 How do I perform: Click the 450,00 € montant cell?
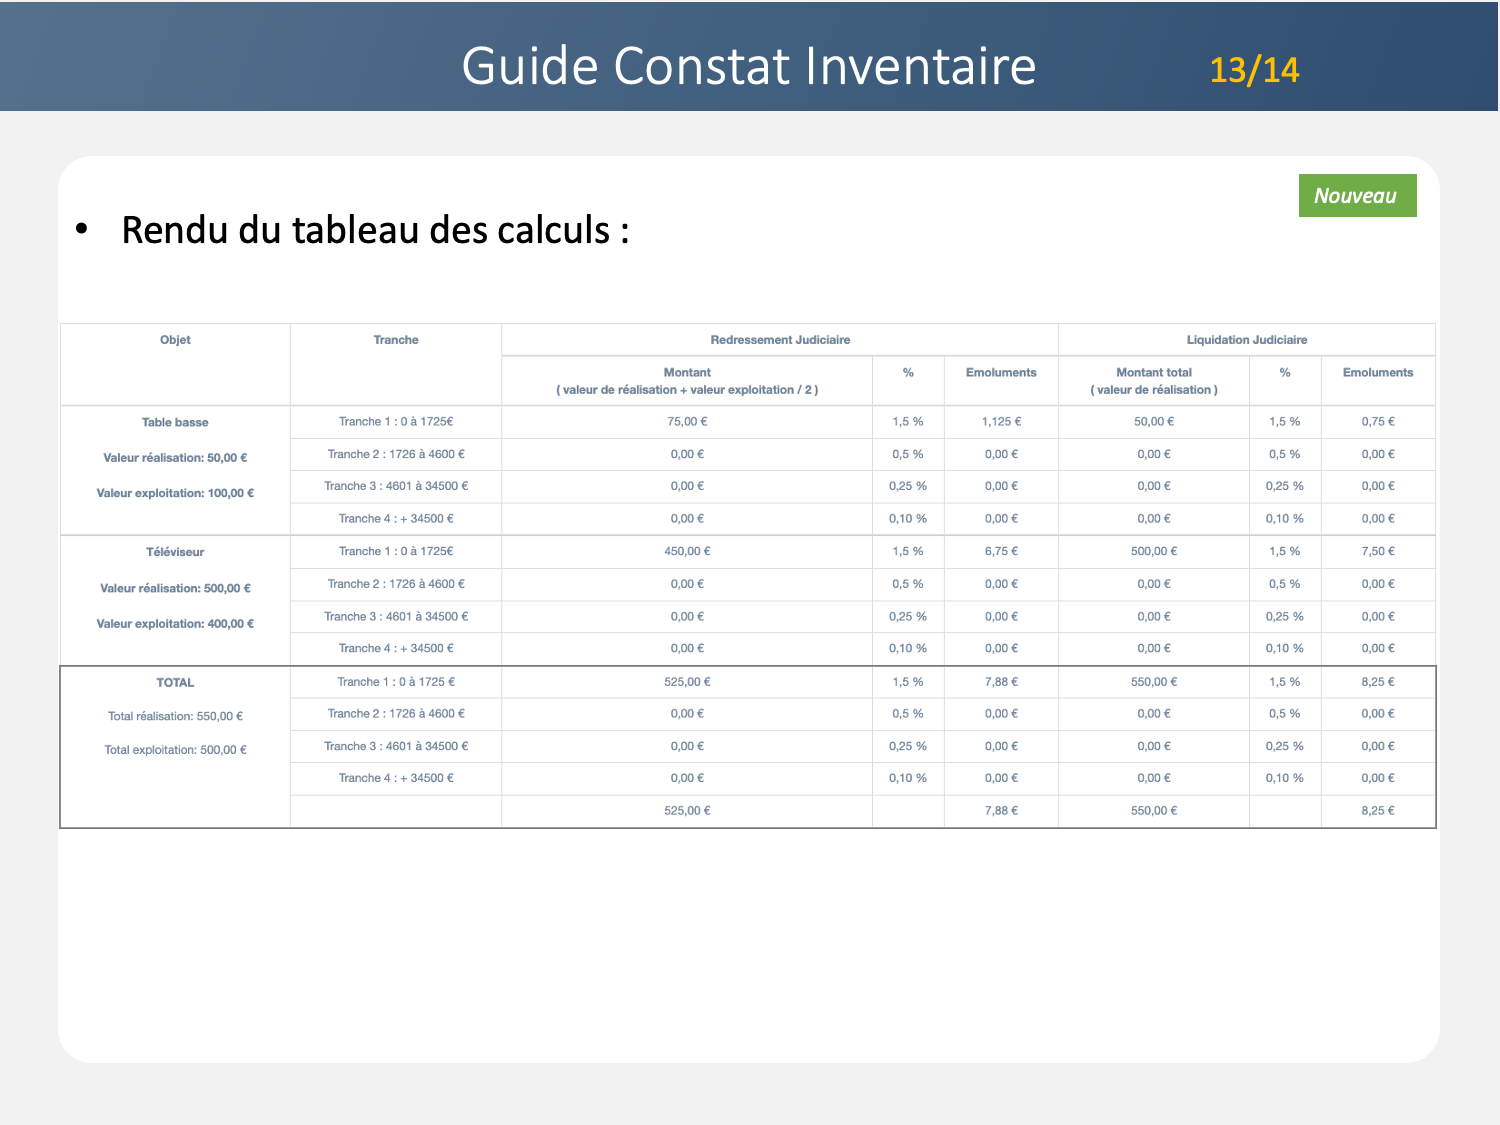coord(687,552)
